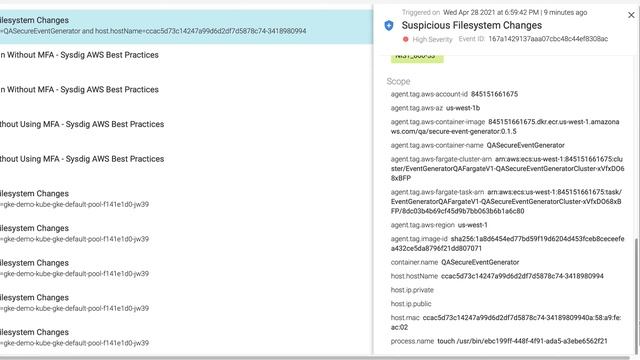The image size is (640, 360).
Task: Click the Suspicious Filesystem Changes title
Action: (471, 25)
